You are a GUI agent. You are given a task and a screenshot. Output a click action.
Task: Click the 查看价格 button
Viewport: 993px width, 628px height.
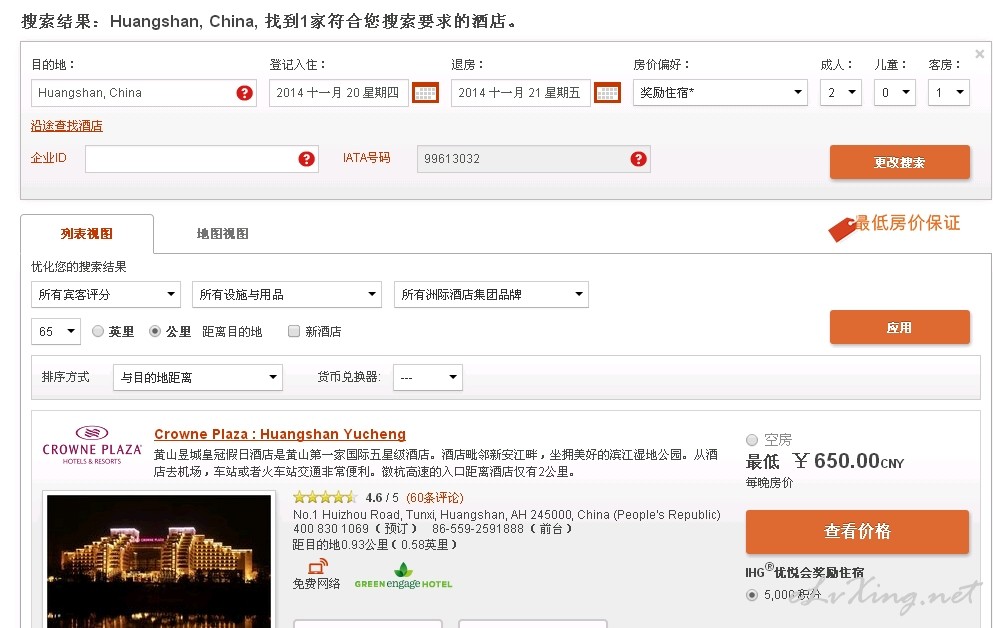tap(857, 531)
